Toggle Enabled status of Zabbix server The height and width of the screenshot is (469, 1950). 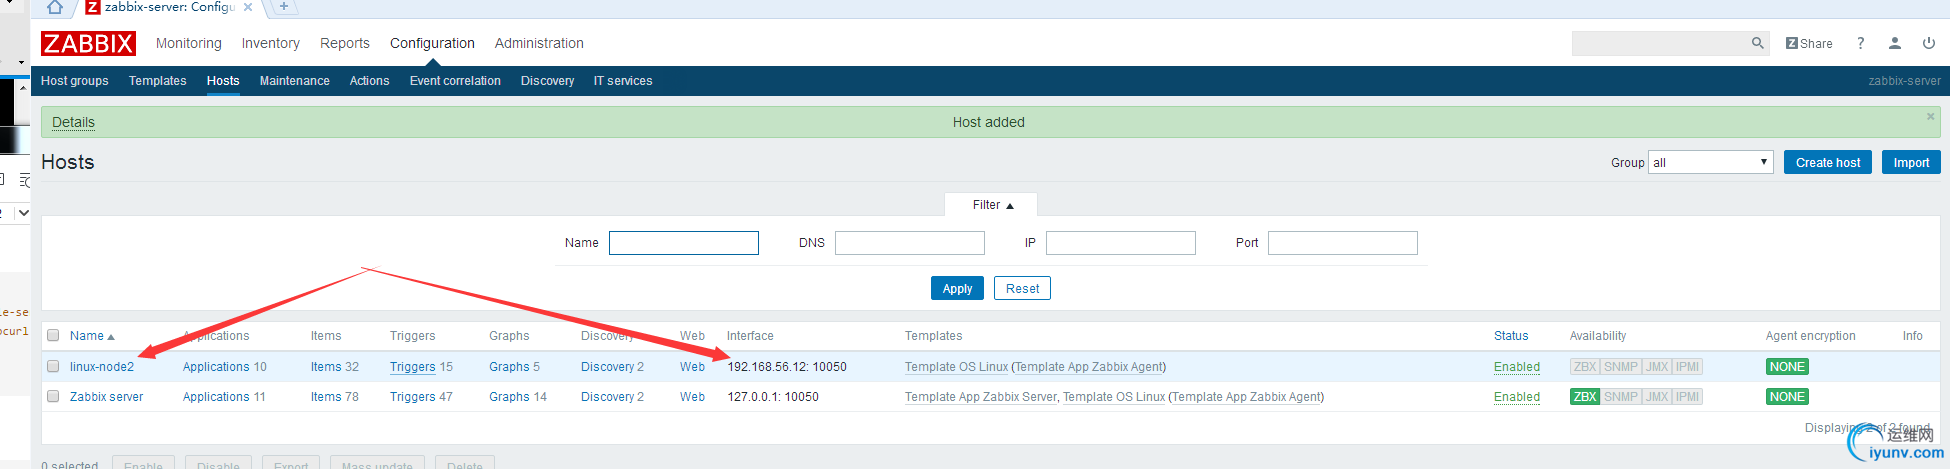click(1517, 397)
